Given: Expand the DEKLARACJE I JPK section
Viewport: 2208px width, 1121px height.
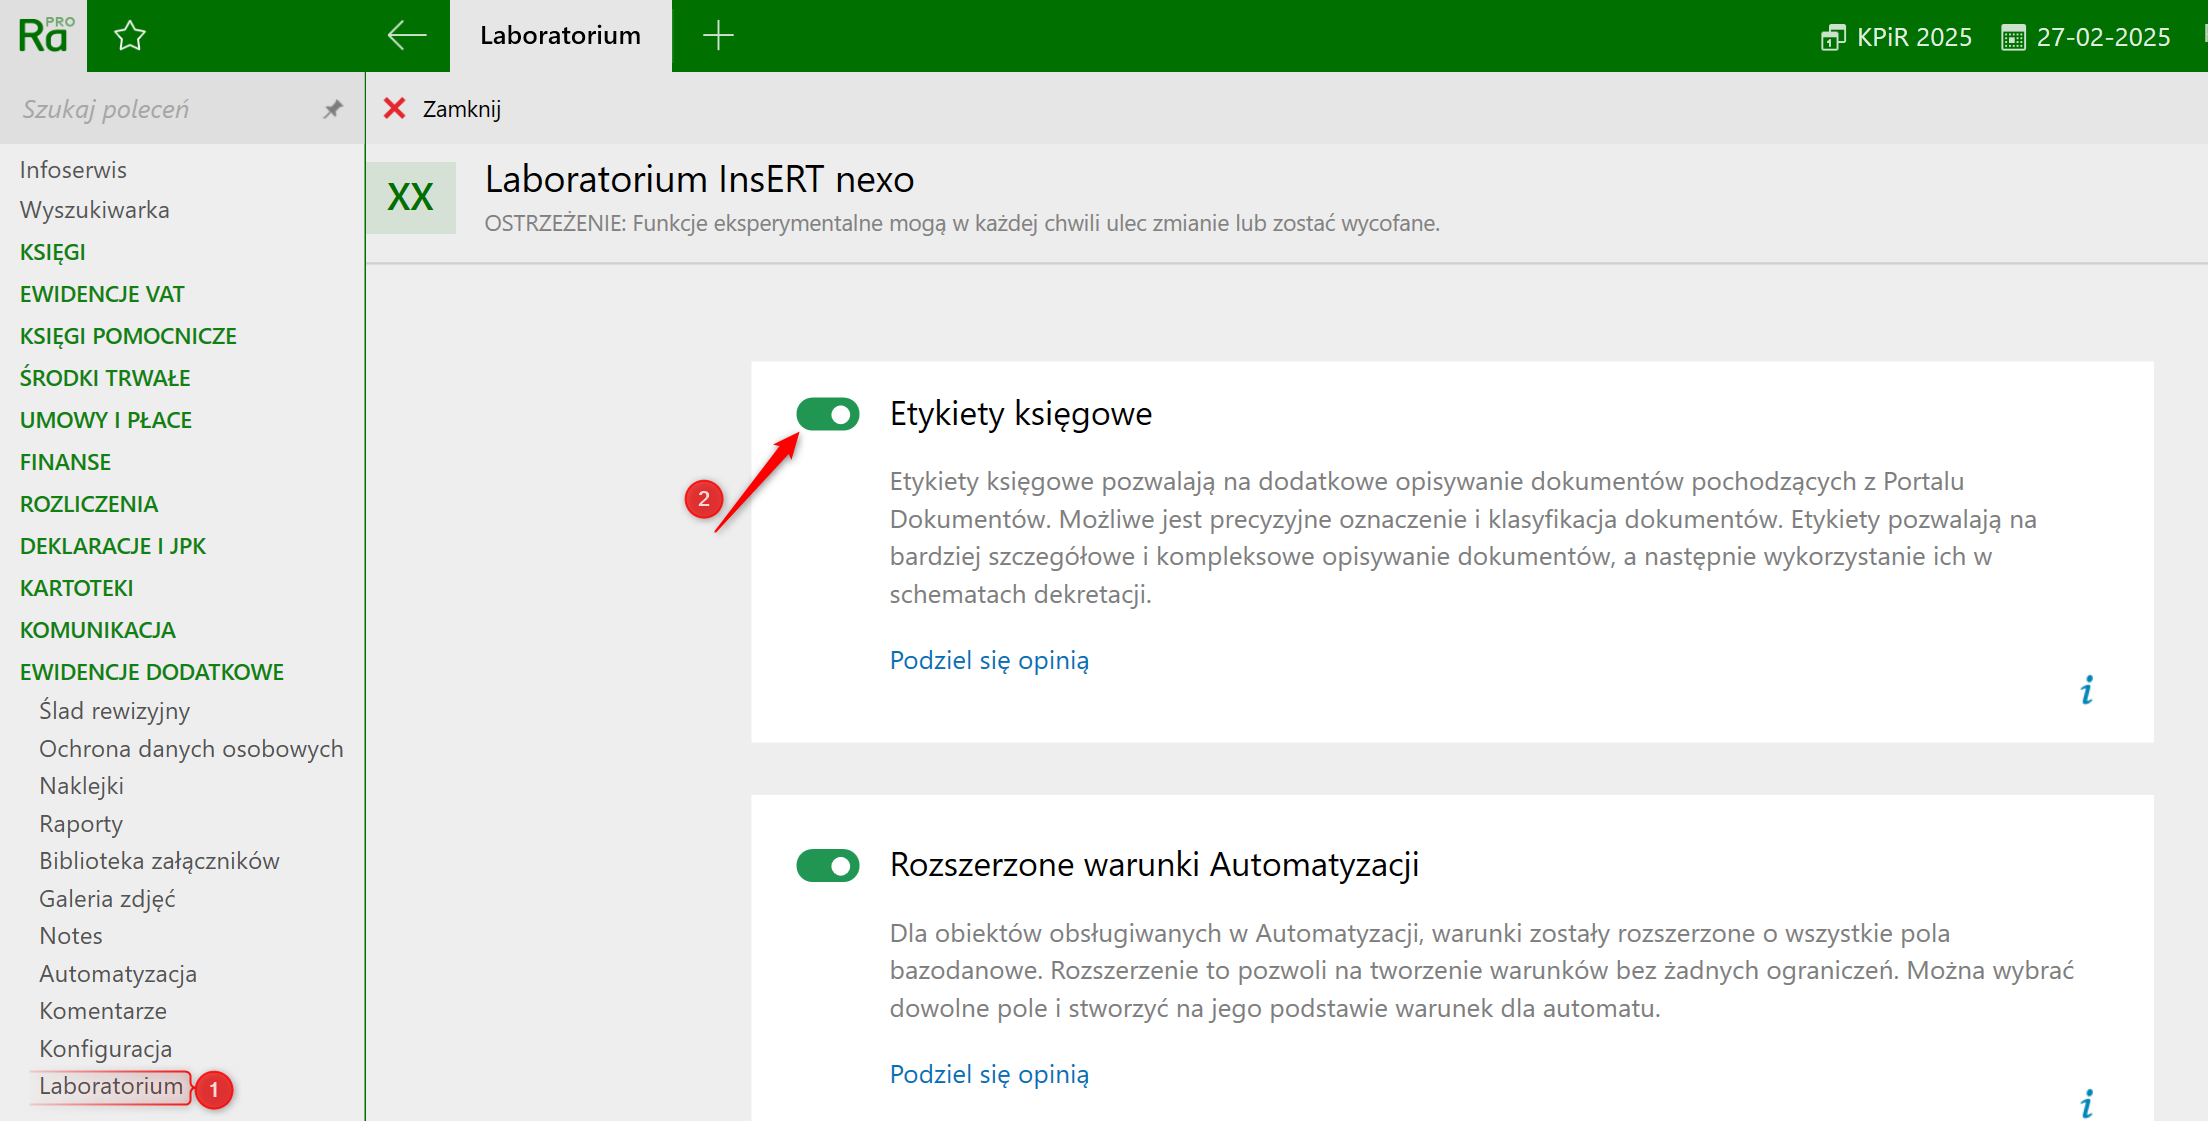Looking at the screenshot, I should click(113, 546).
